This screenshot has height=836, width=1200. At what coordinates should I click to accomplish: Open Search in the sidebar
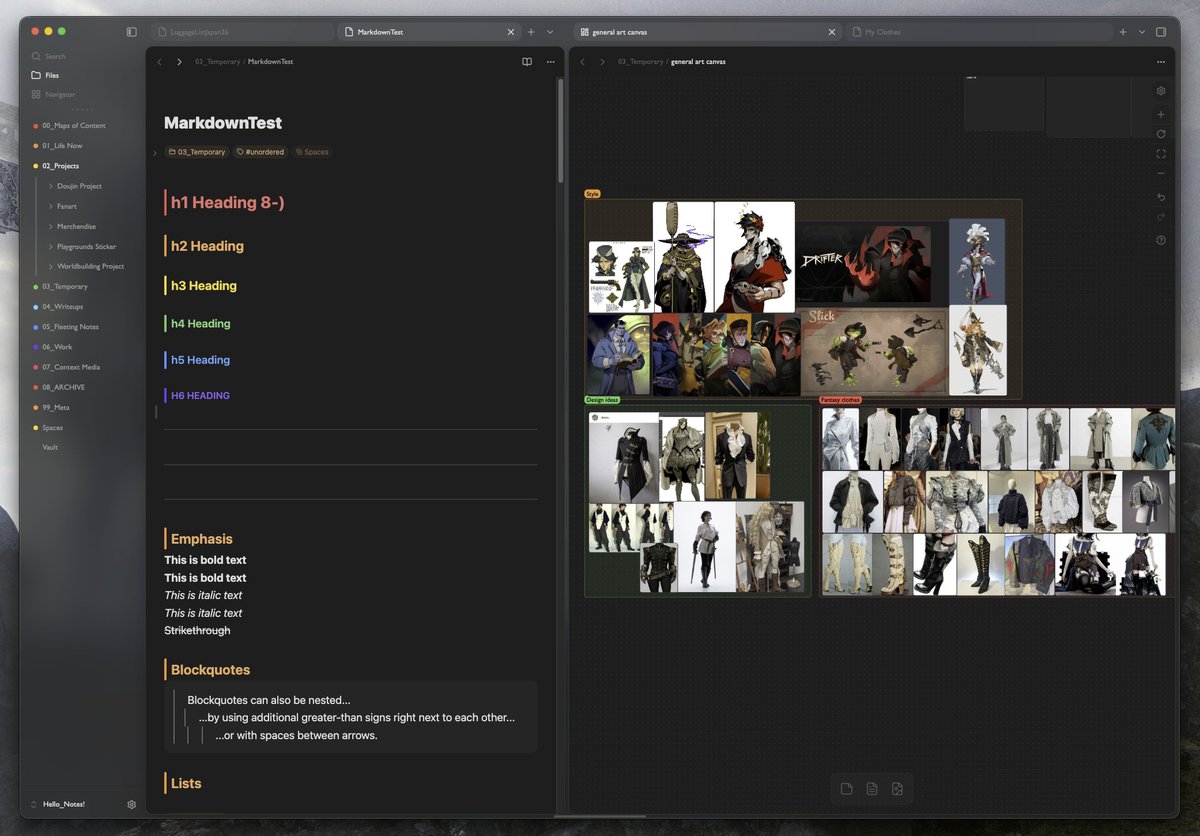point(48,56)
